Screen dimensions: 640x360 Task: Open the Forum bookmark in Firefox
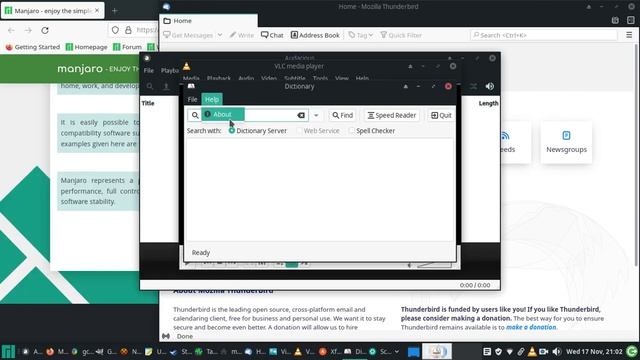(x=127, y=47)
